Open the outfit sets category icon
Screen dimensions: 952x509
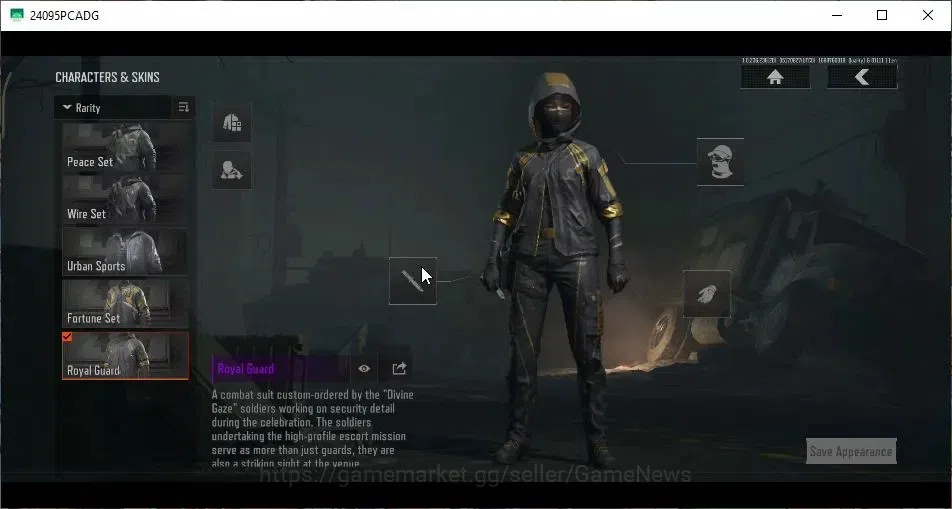tap(232, 122)
